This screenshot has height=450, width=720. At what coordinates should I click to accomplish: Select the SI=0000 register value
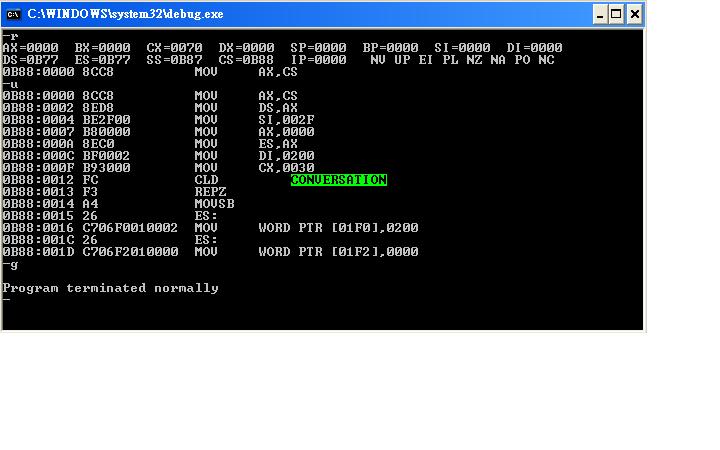[462, 48]
